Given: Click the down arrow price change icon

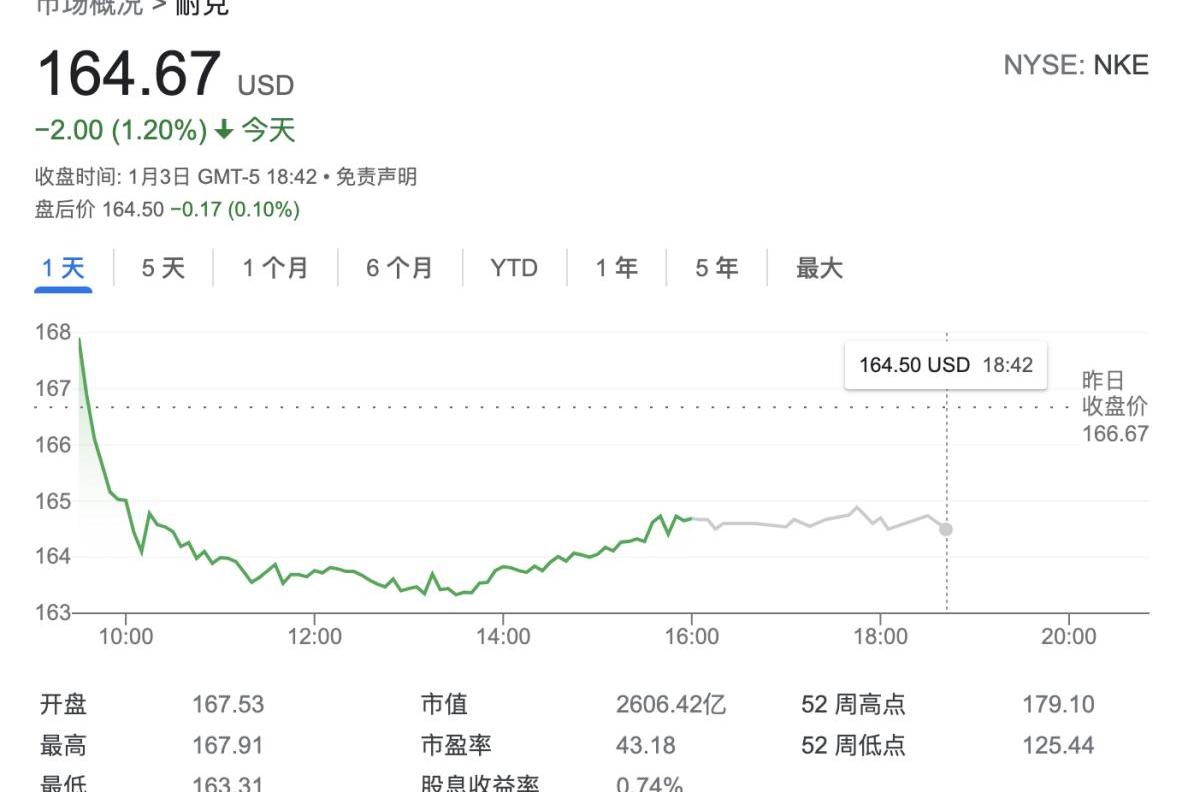Looking at the screenshot, I should [224, 129].
